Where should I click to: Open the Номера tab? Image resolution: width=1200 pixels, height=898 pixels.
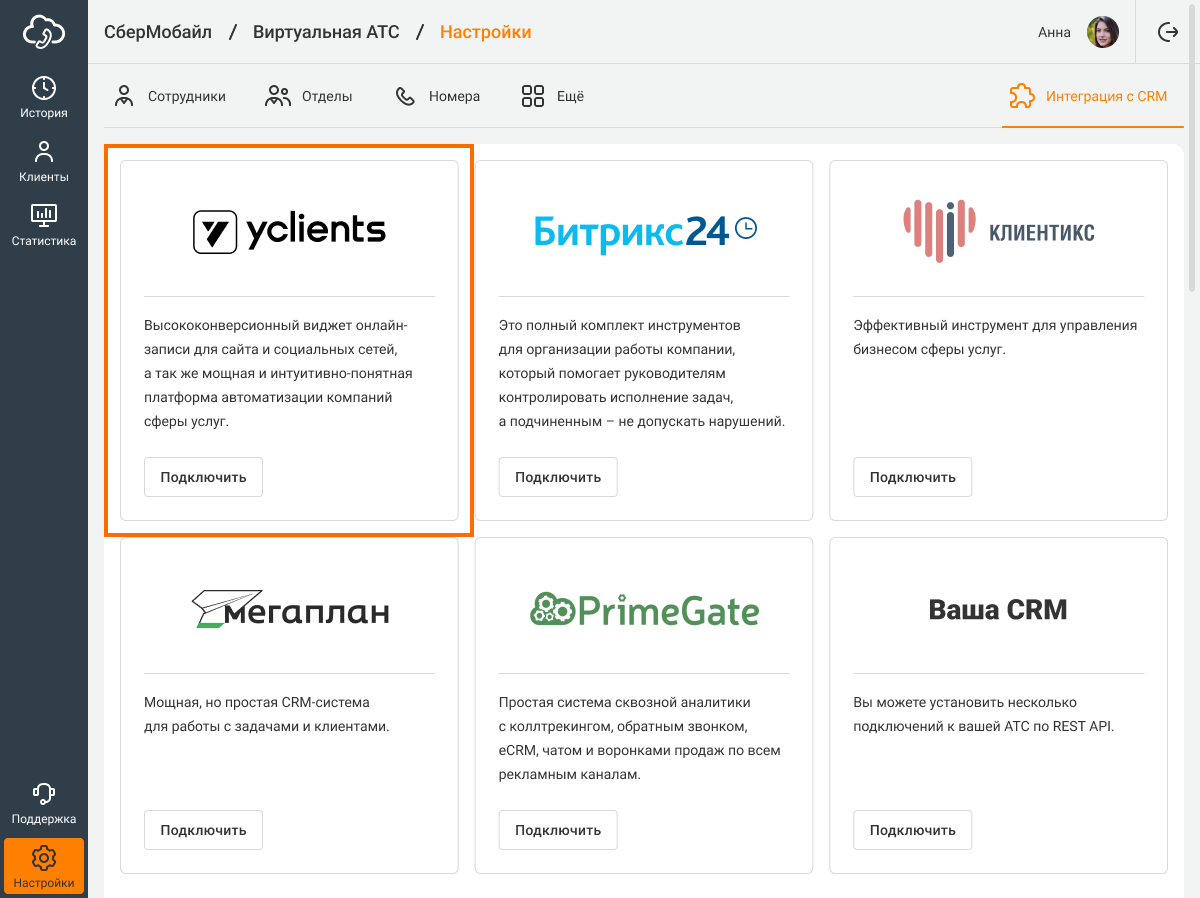click(438, 97)
